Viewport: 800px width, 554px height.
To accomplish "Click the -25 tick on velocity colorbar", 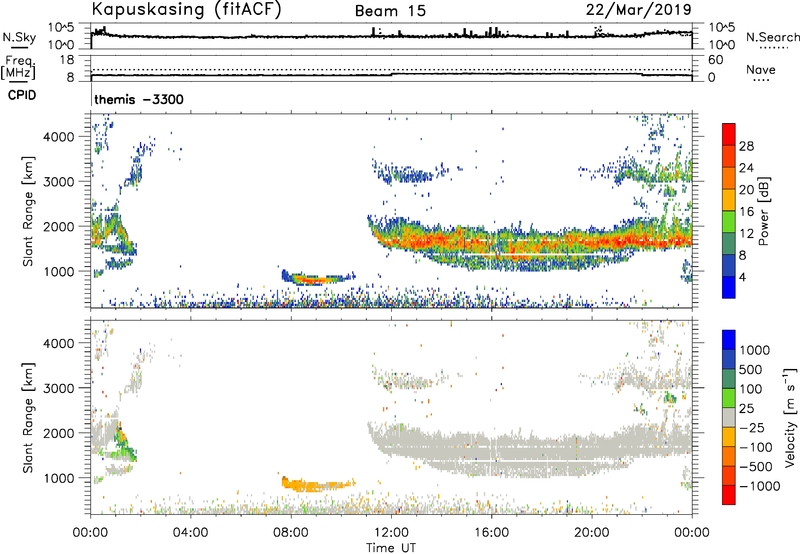I will click(x=752, y=427).
